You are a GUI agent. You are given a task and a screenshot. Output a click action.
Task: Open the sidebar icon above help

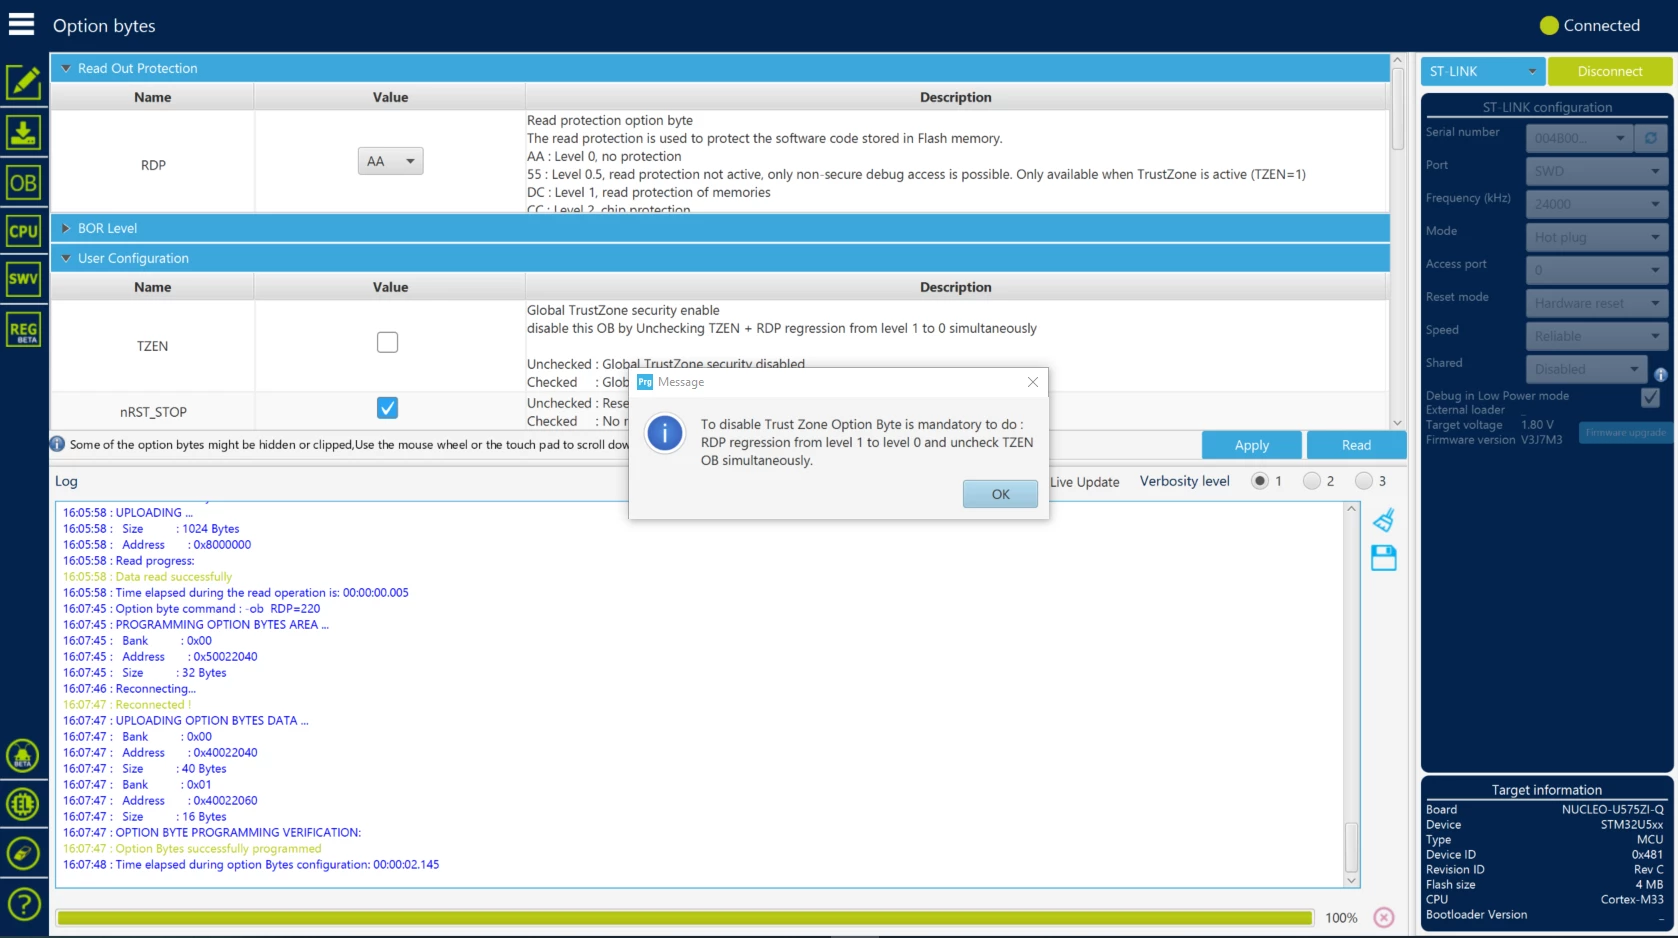point(23,853)
